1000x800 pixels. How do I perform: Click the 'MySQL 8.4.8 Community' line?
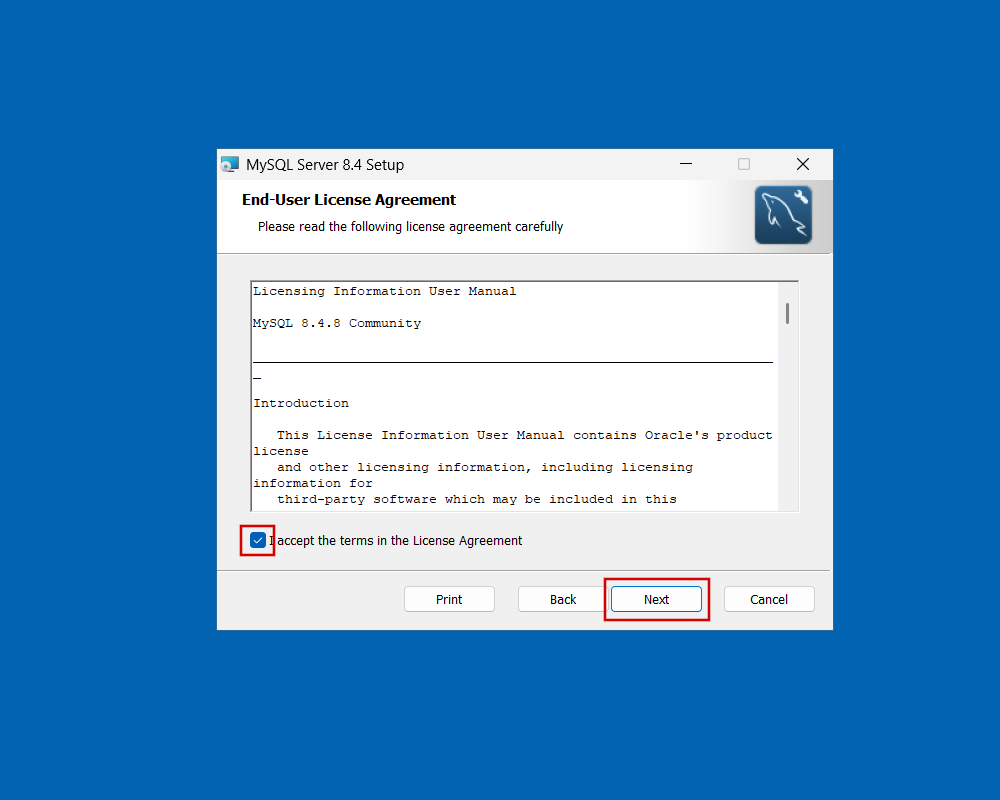click(x=337, y=323)
